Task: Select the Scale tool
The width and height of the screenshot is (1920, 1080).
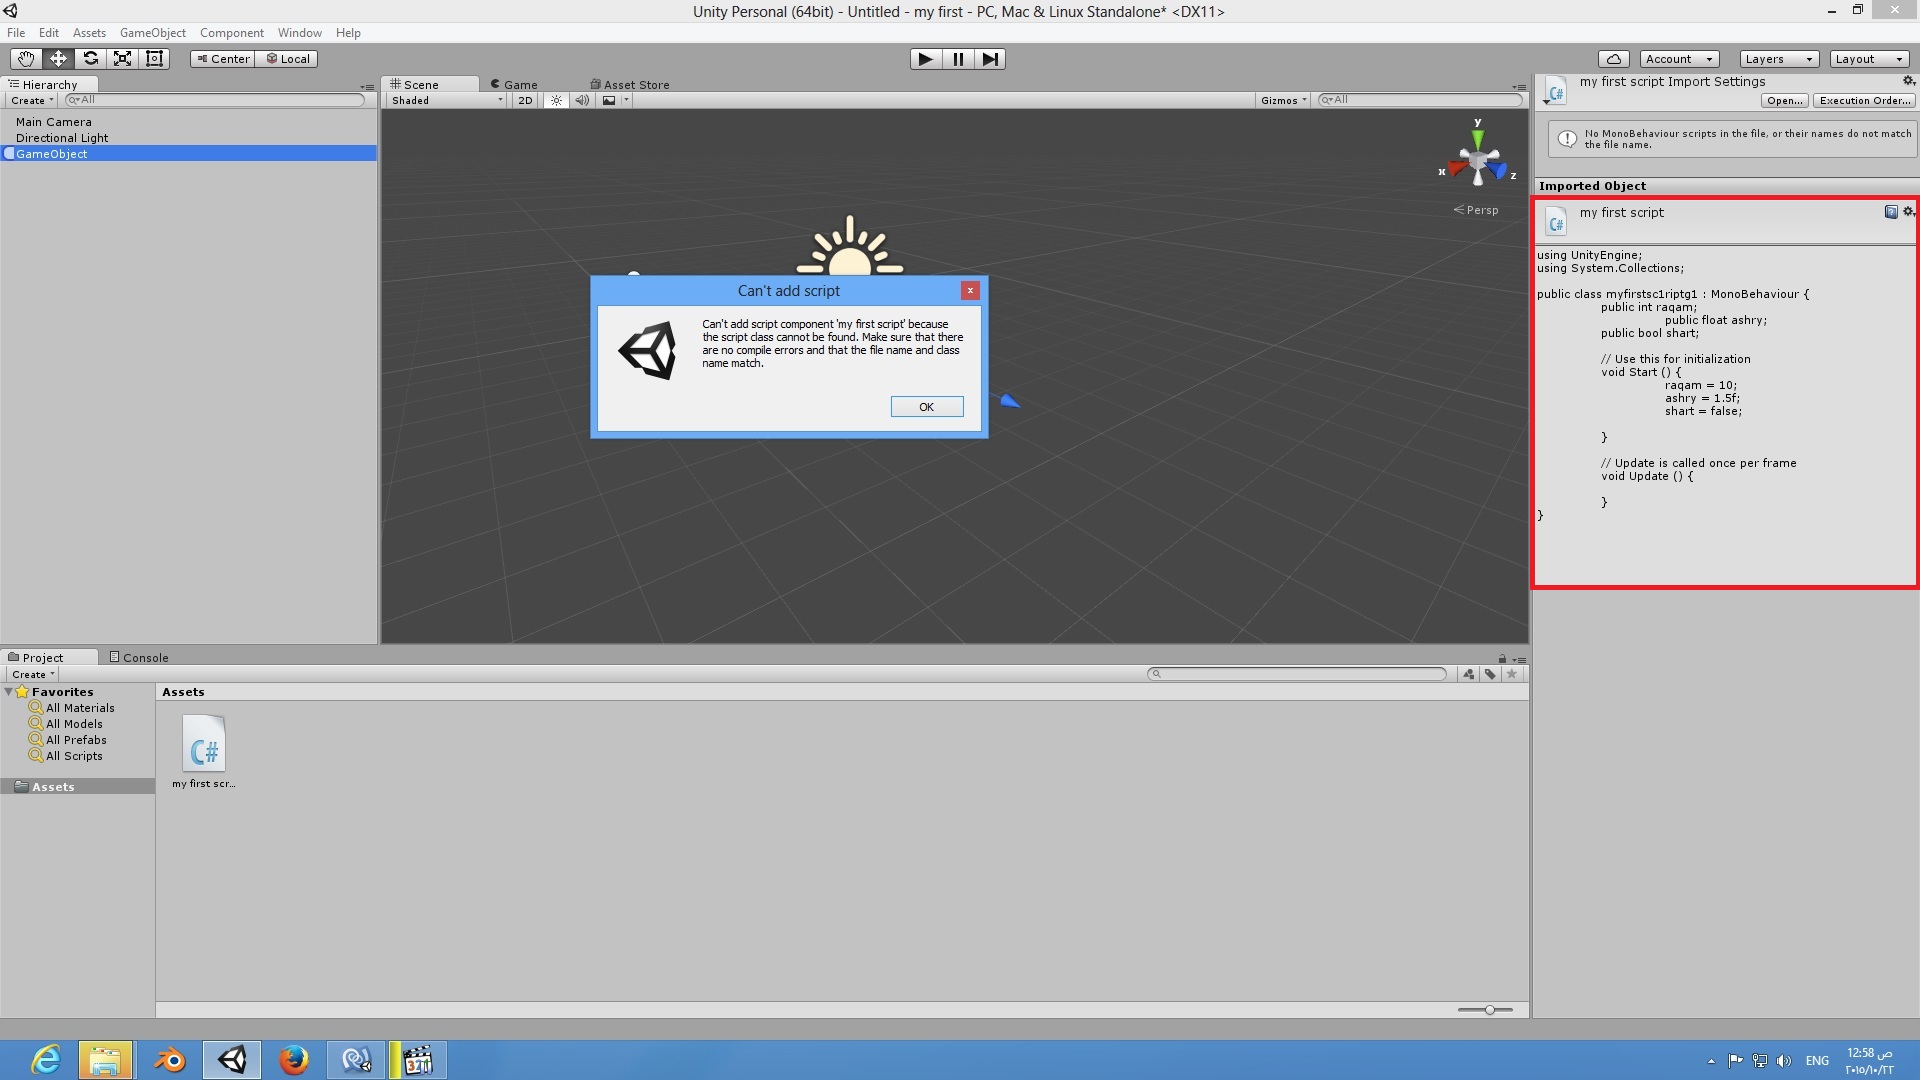Action: [x=122, y=59]
